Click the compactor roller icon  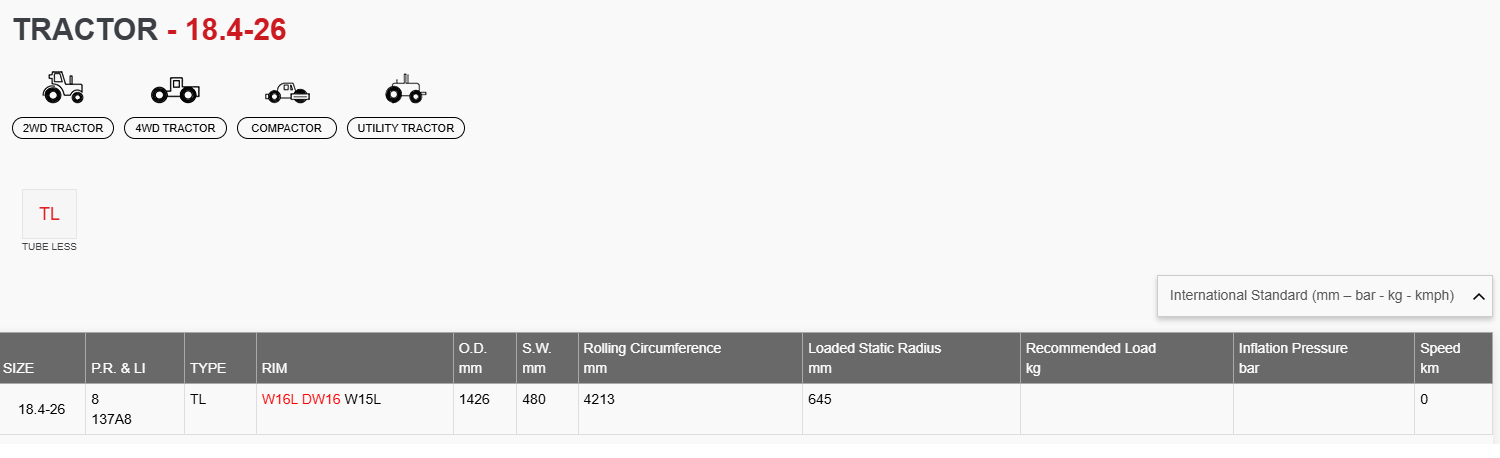coord(287,93)
